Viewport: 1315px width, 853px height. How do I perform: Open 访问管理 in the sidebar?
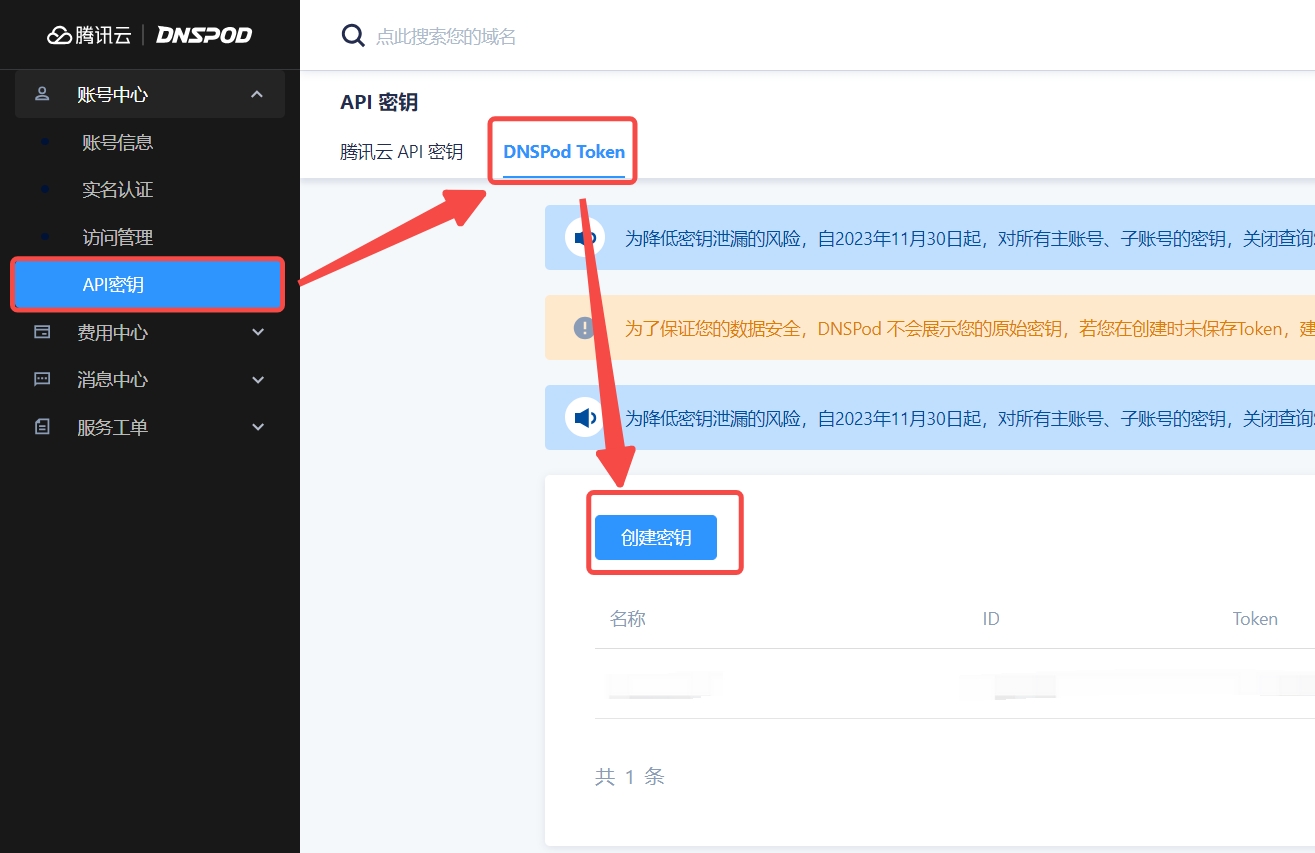click(x=118, y=237)
